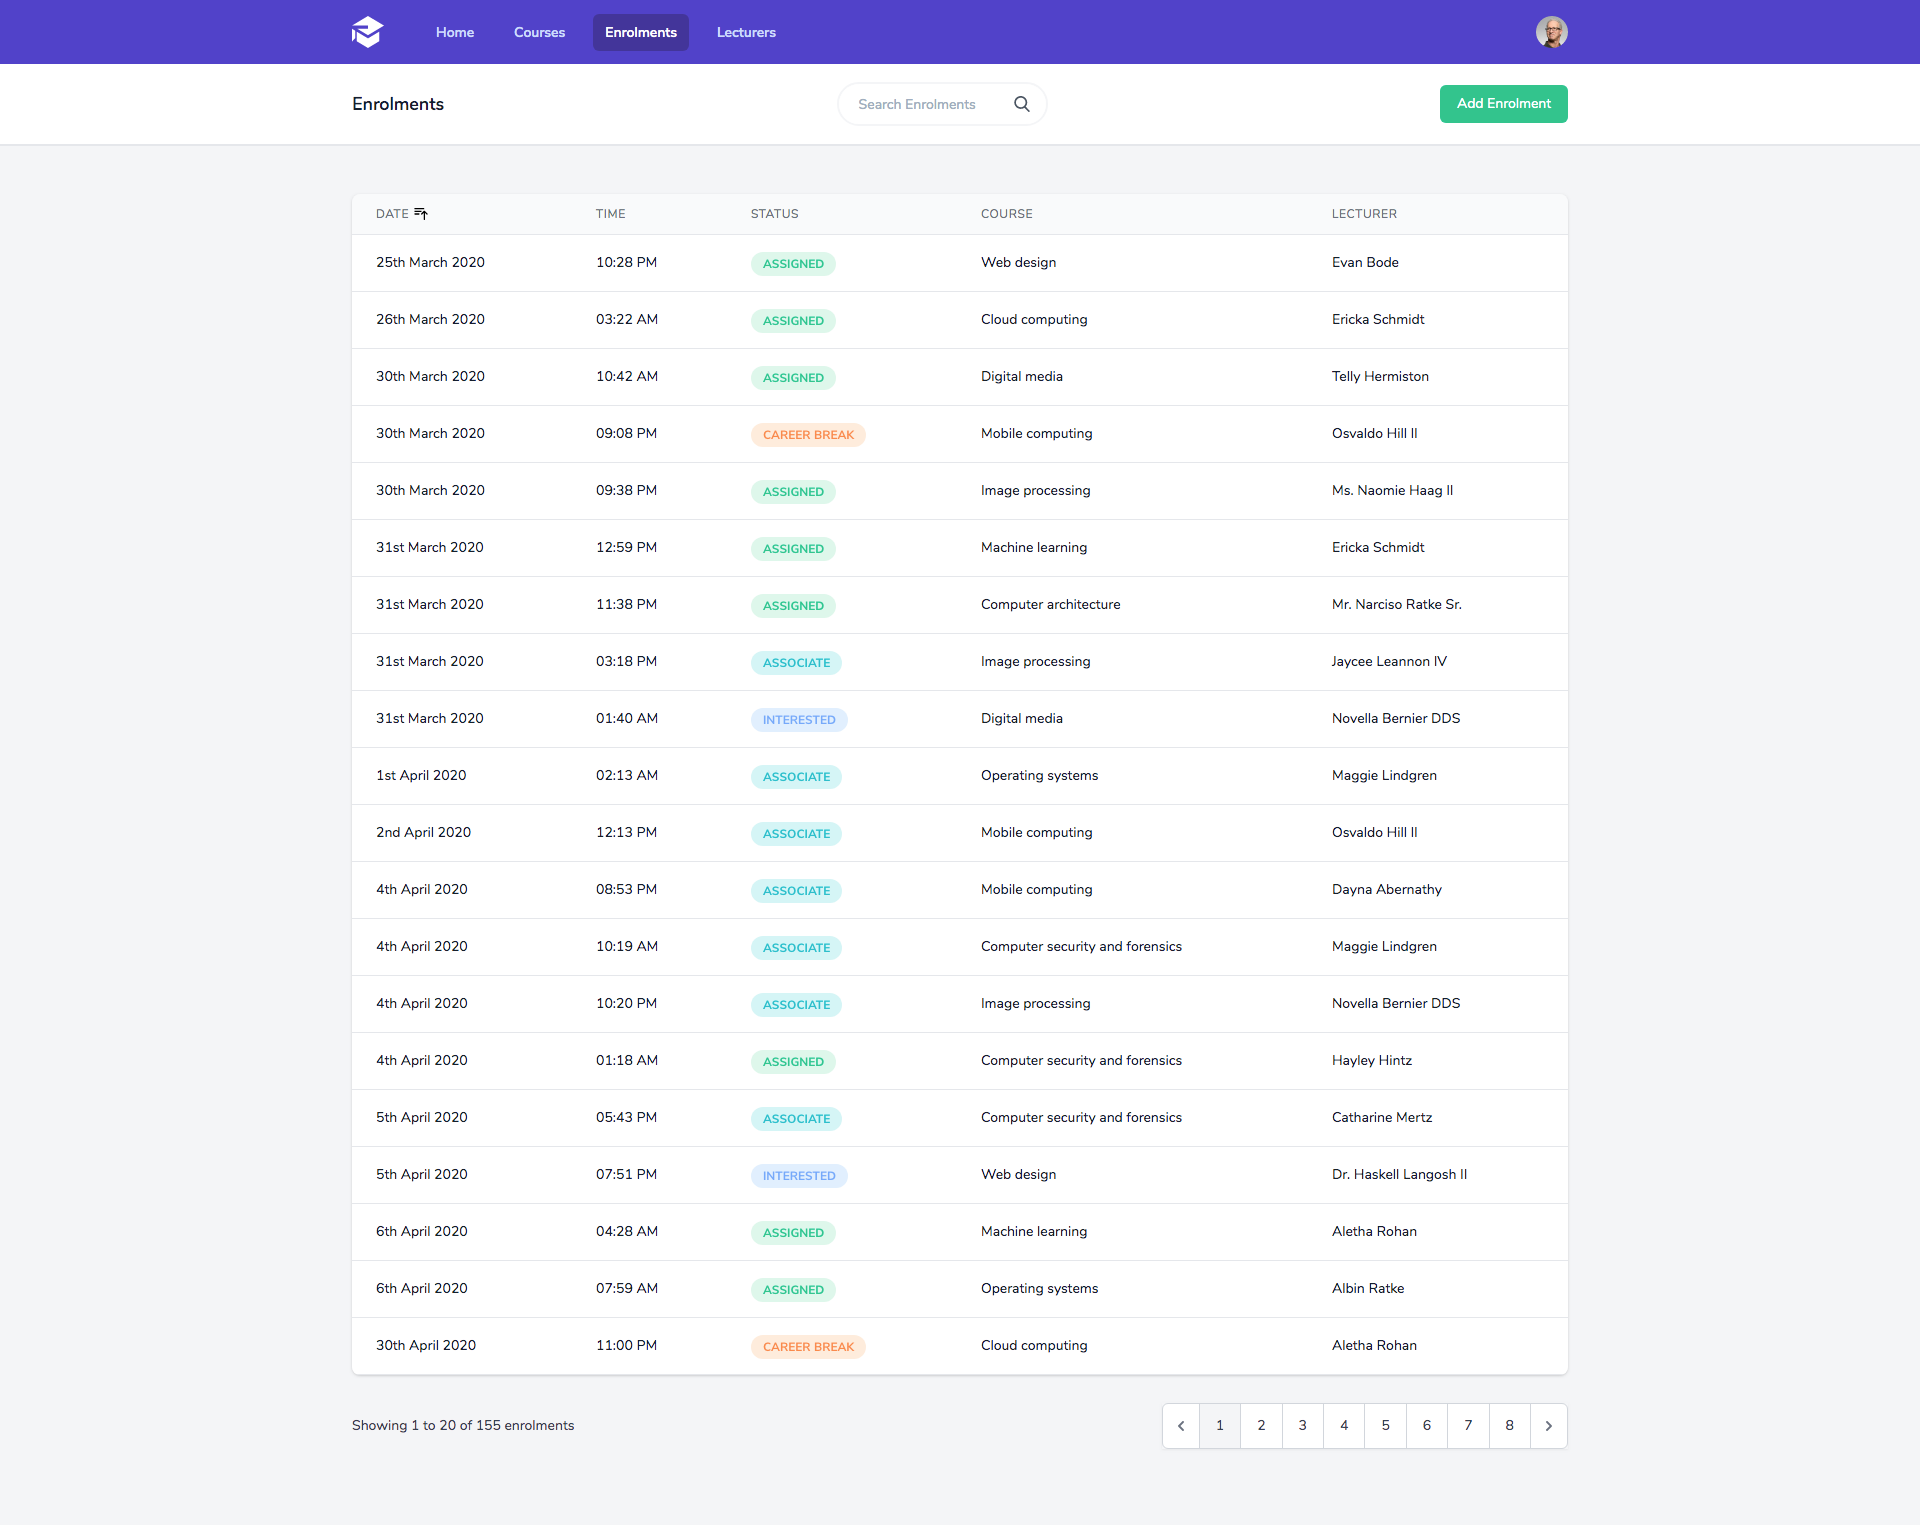Click the search magnifier icon

click(x=1021, y=104)
